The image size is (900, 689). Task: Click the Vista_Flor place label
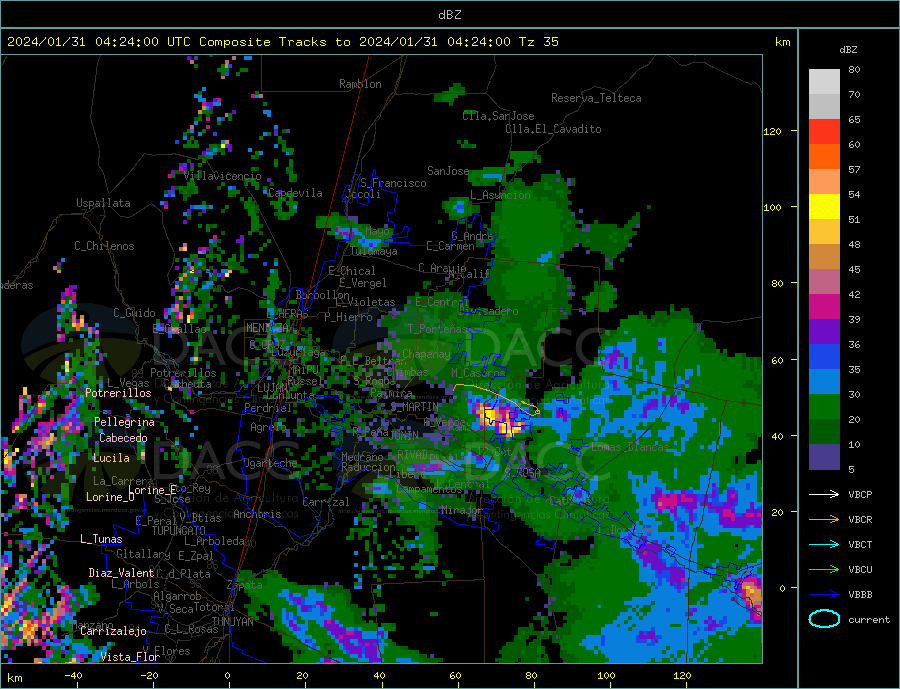[130, 657]
